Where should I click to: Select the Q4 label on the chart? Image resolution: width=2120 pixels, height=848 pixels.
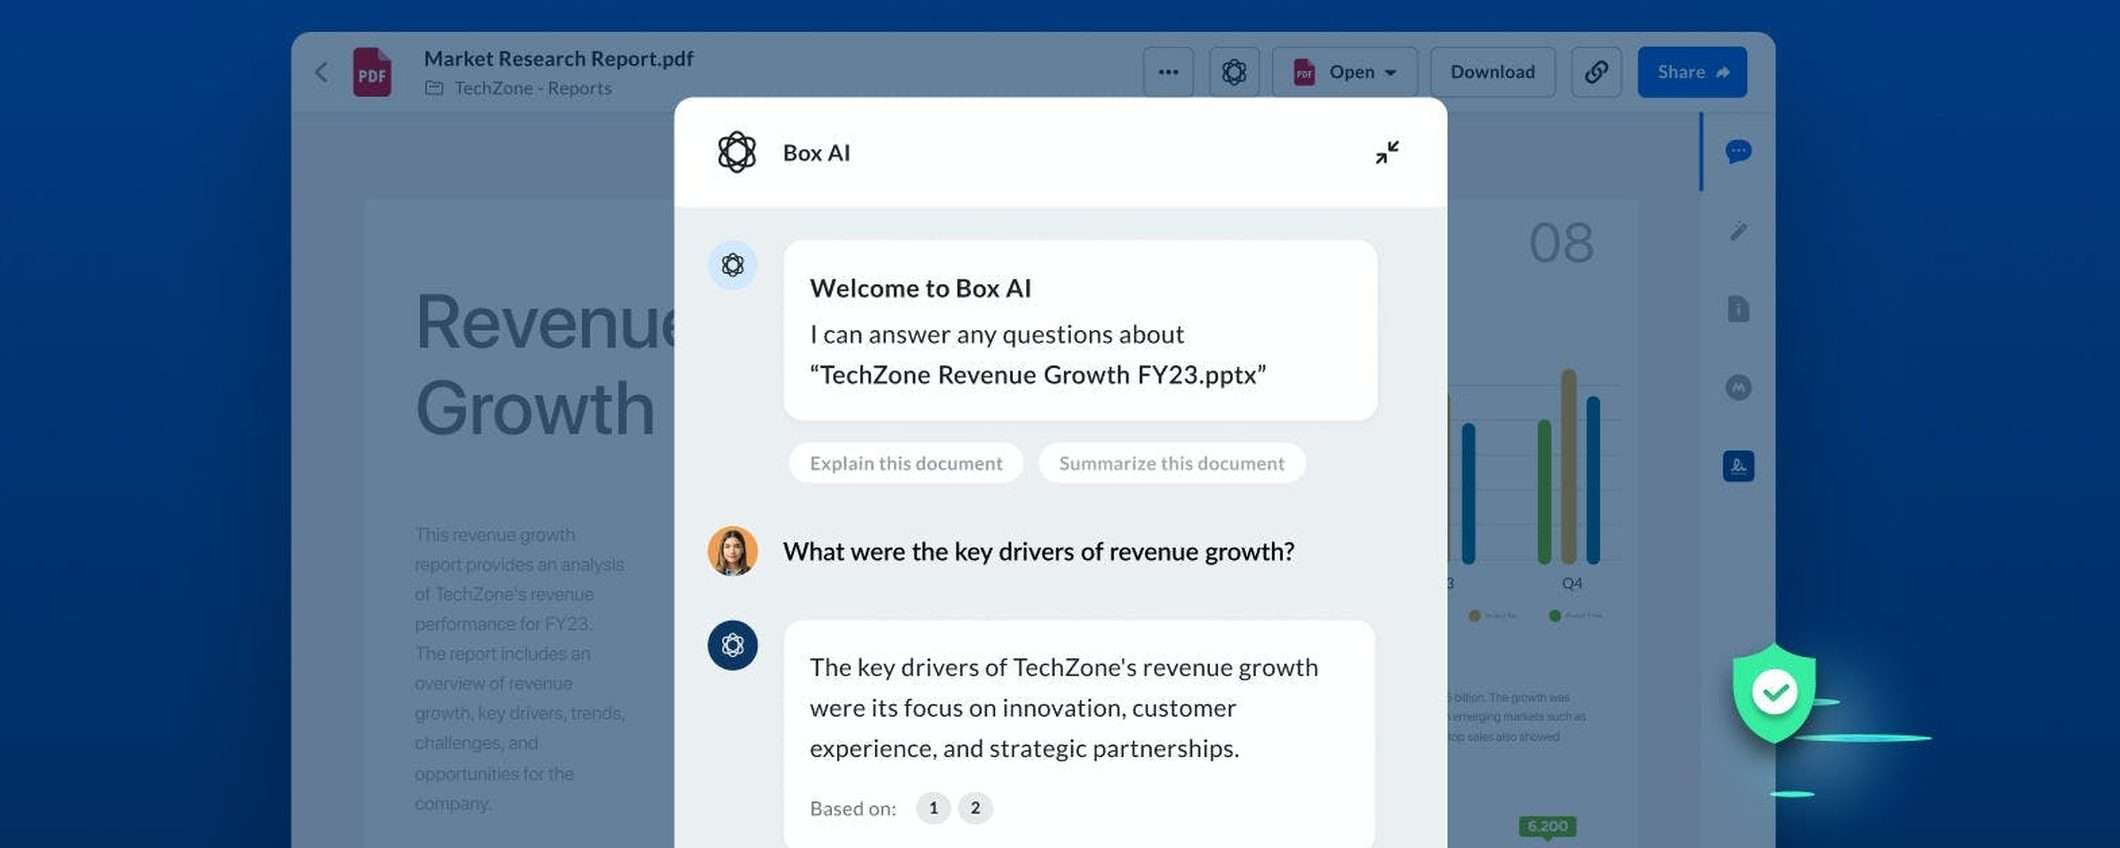point(1572,583)
